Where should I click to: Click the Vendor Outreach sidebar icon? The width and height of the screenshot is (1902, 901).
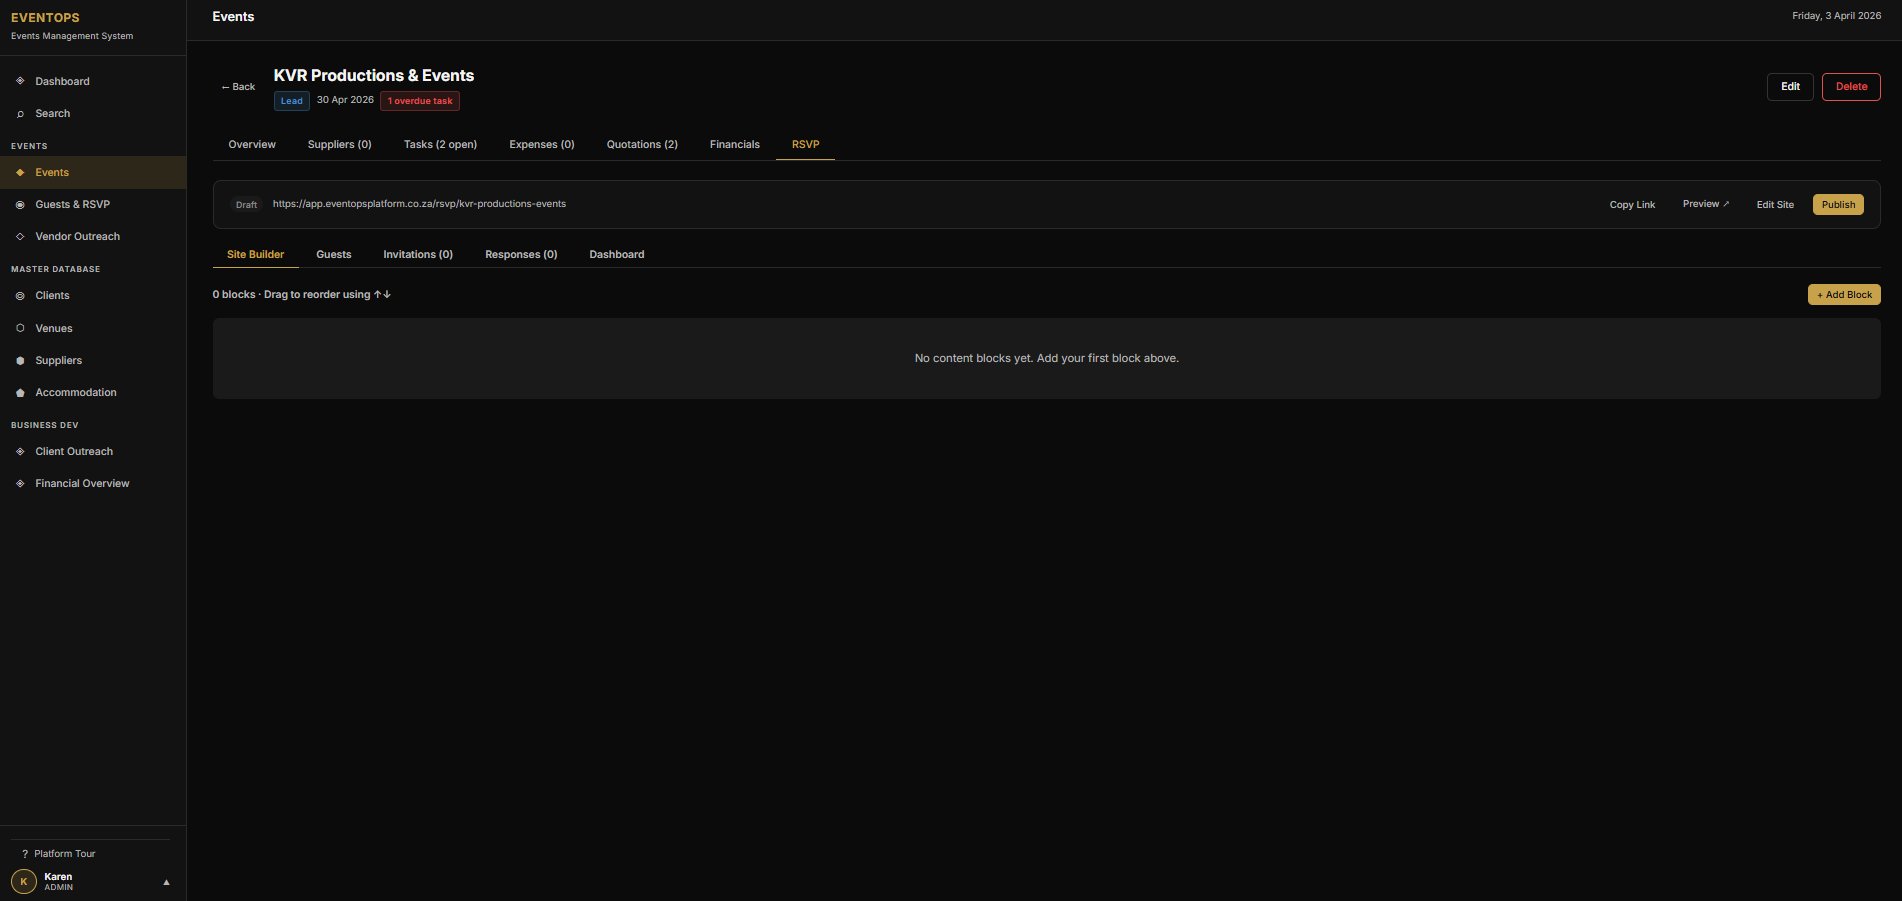(x=20, y=237)
